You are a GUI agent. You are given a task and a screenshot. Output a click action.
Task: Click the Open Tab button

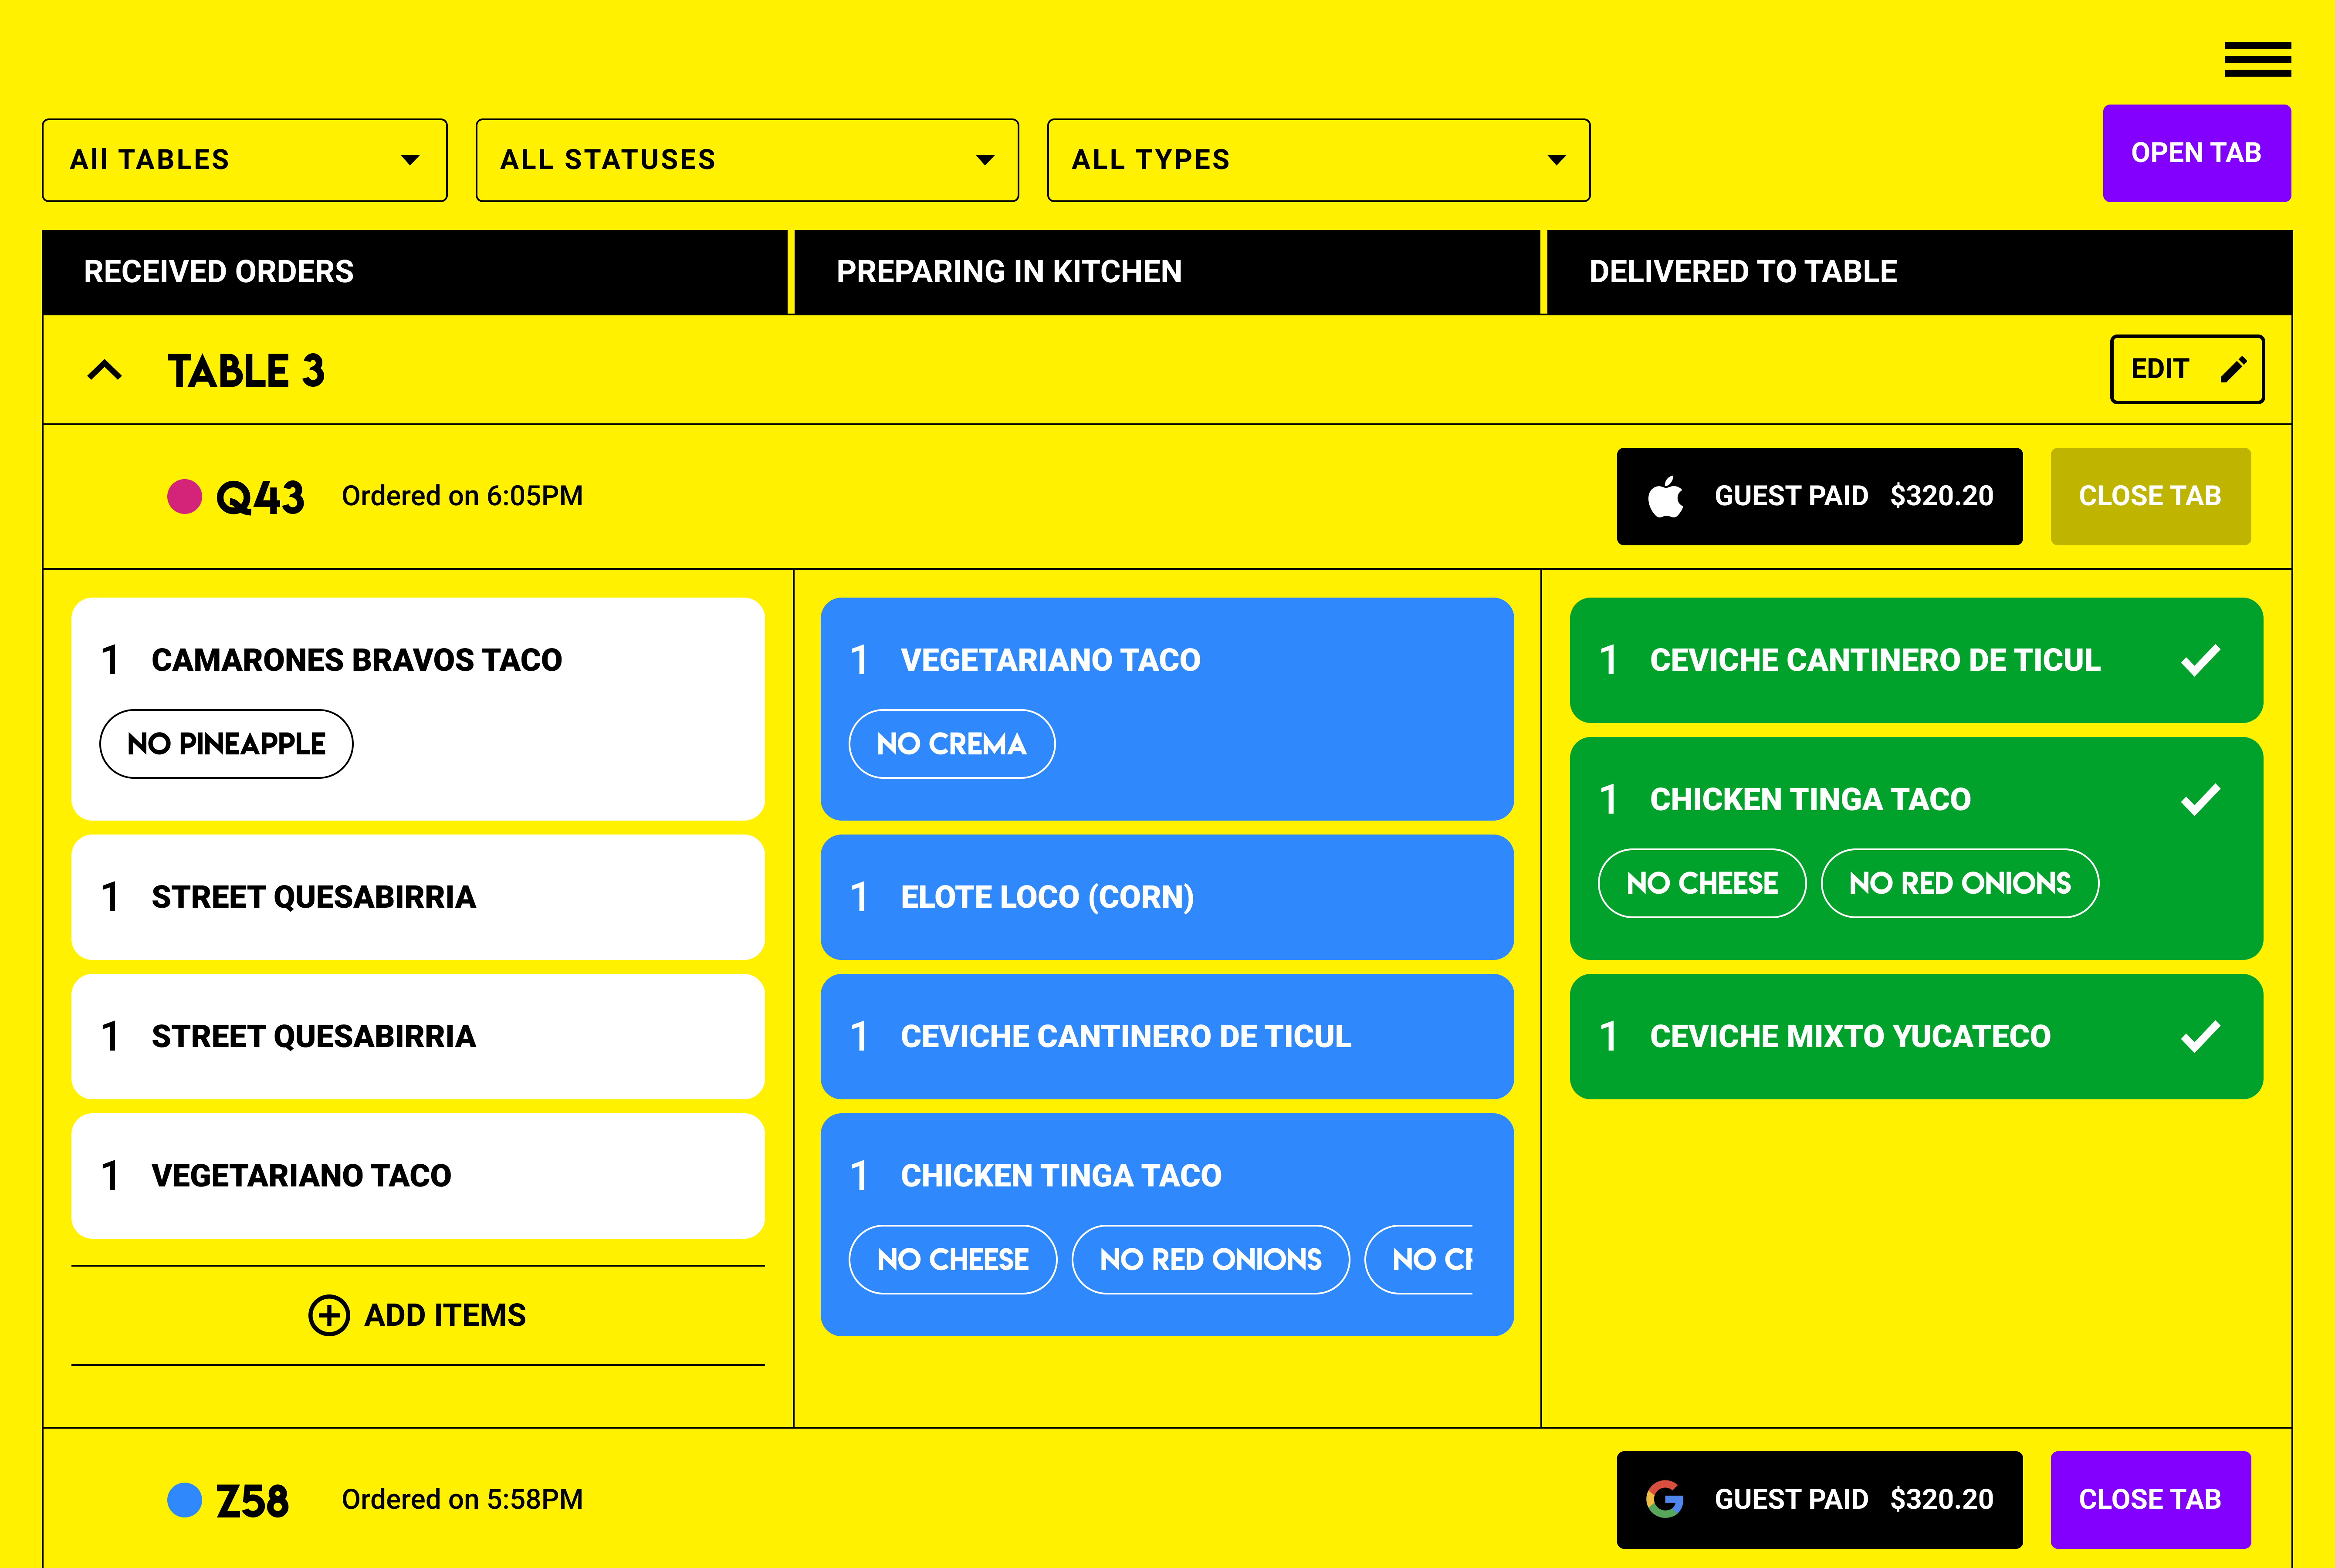tap(2196, 153)
